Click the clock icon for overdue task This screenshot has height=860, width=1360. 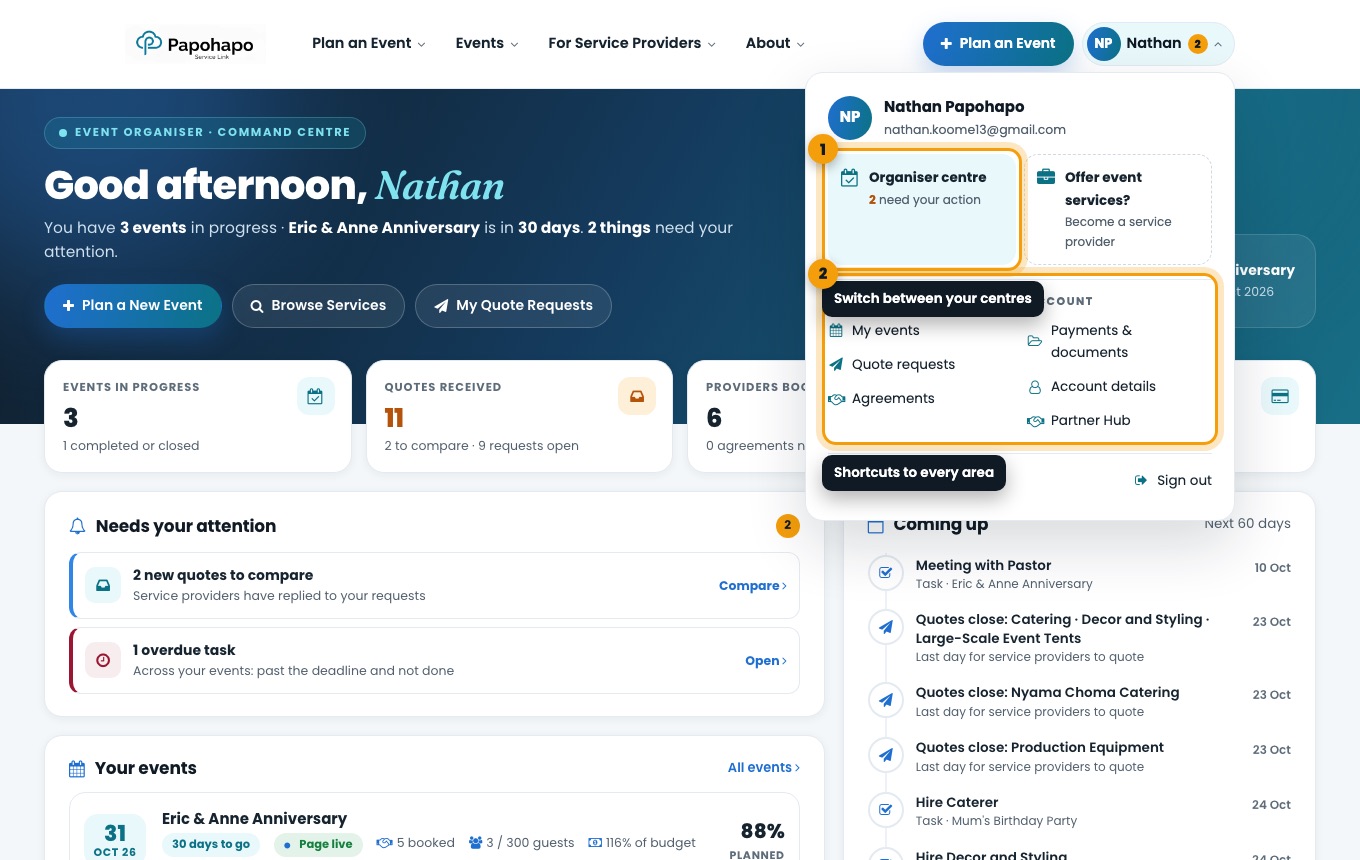(103, 660)
